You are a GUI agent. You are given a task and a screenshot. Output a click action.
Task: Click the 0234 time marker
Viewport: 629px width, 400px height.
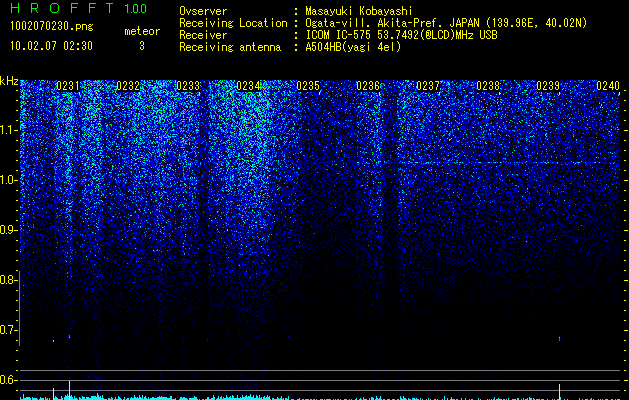click(248, 86)
